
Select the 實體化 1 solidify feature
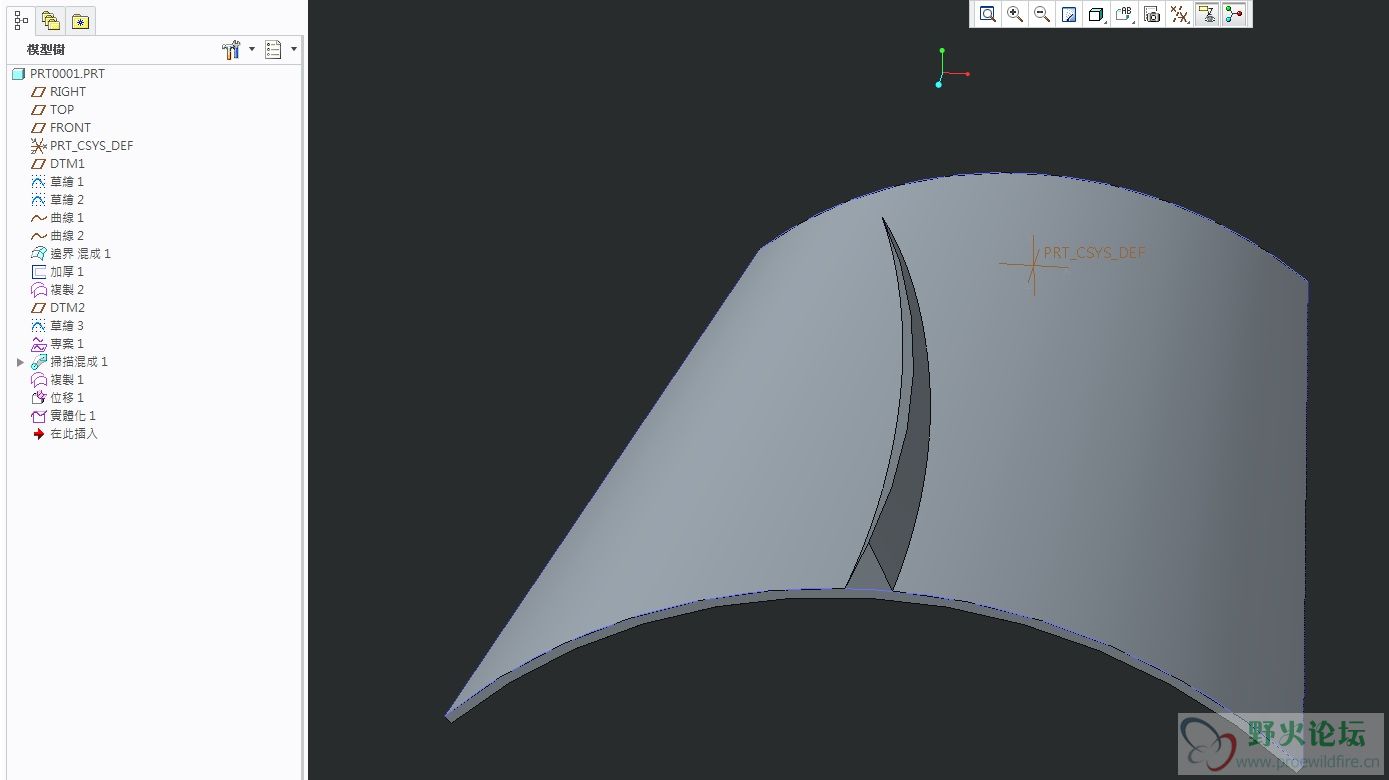tap(64, 416)
